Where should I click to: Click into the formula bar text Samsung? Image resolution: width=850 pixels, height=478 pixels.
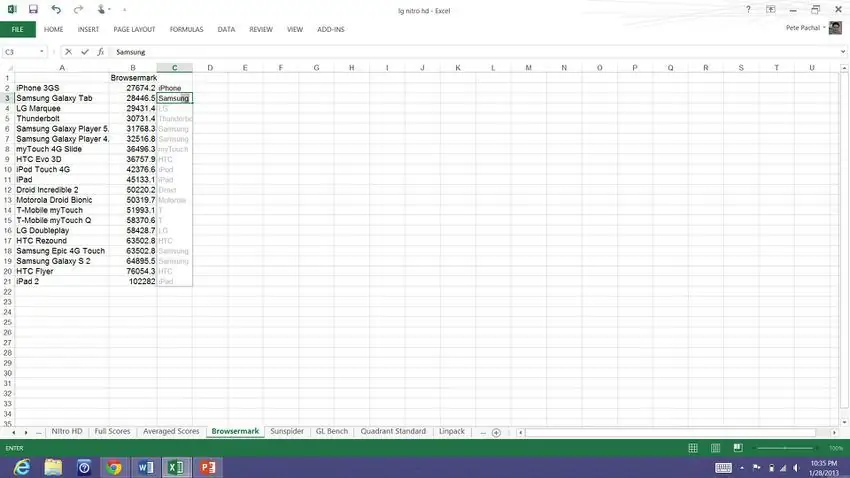point(131,52)
